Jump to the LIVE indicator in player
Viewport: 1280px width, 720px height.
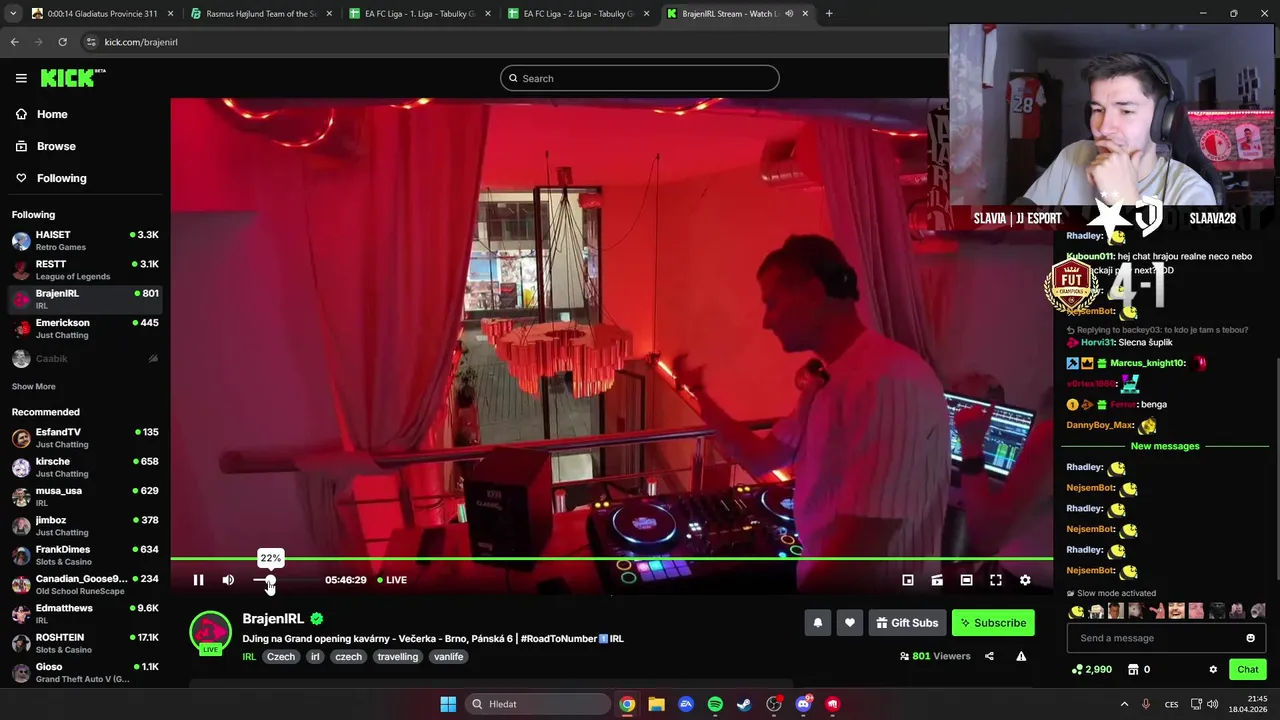392,580
